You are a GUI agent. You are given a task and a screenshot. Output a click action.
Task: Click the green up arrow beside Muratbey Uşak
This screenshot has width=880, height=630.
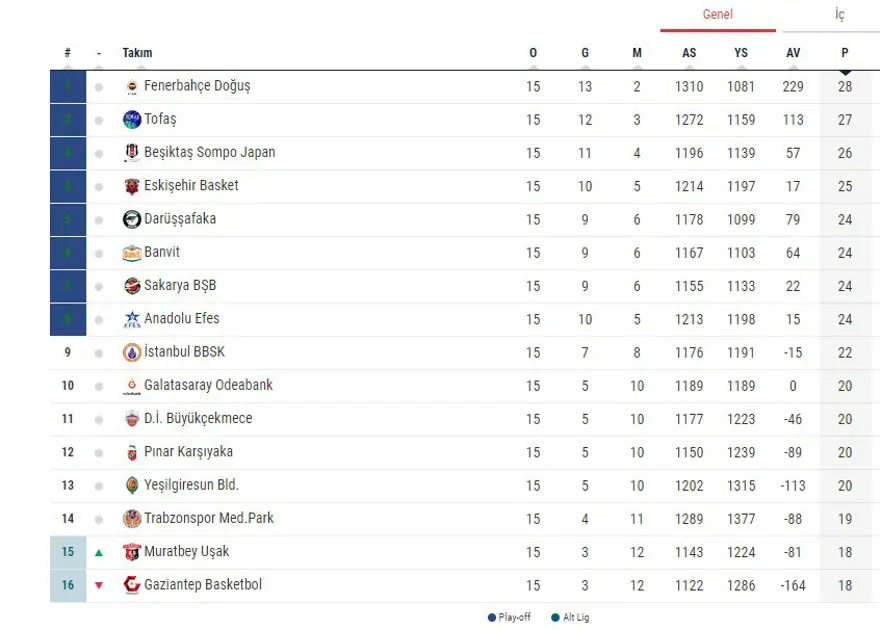point(98,552)
